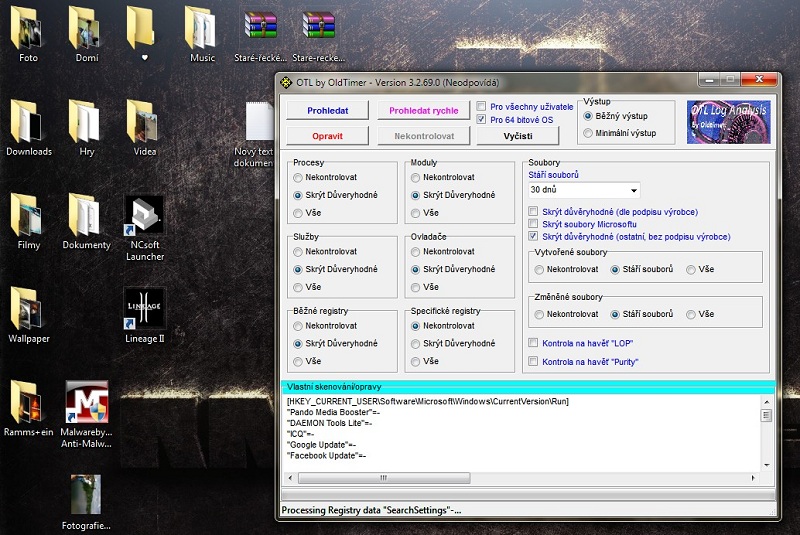Click the OTL Log Analysis banner
This screenshot has height=535, width=800.
[x=729, y=122]
